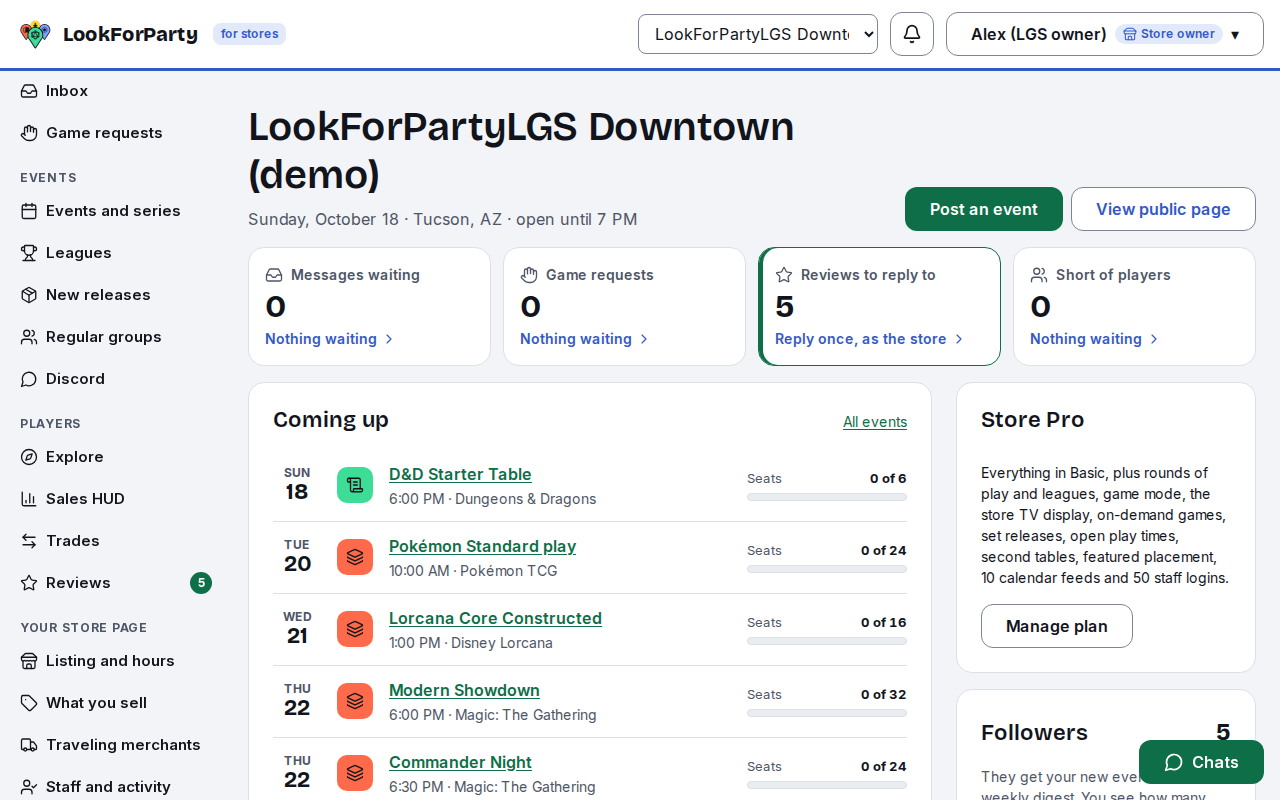The height and width of the screenshot is (800, 1280).
Task: Click the Pokémon Standard play card-stack icon
Action: [355, 557]
